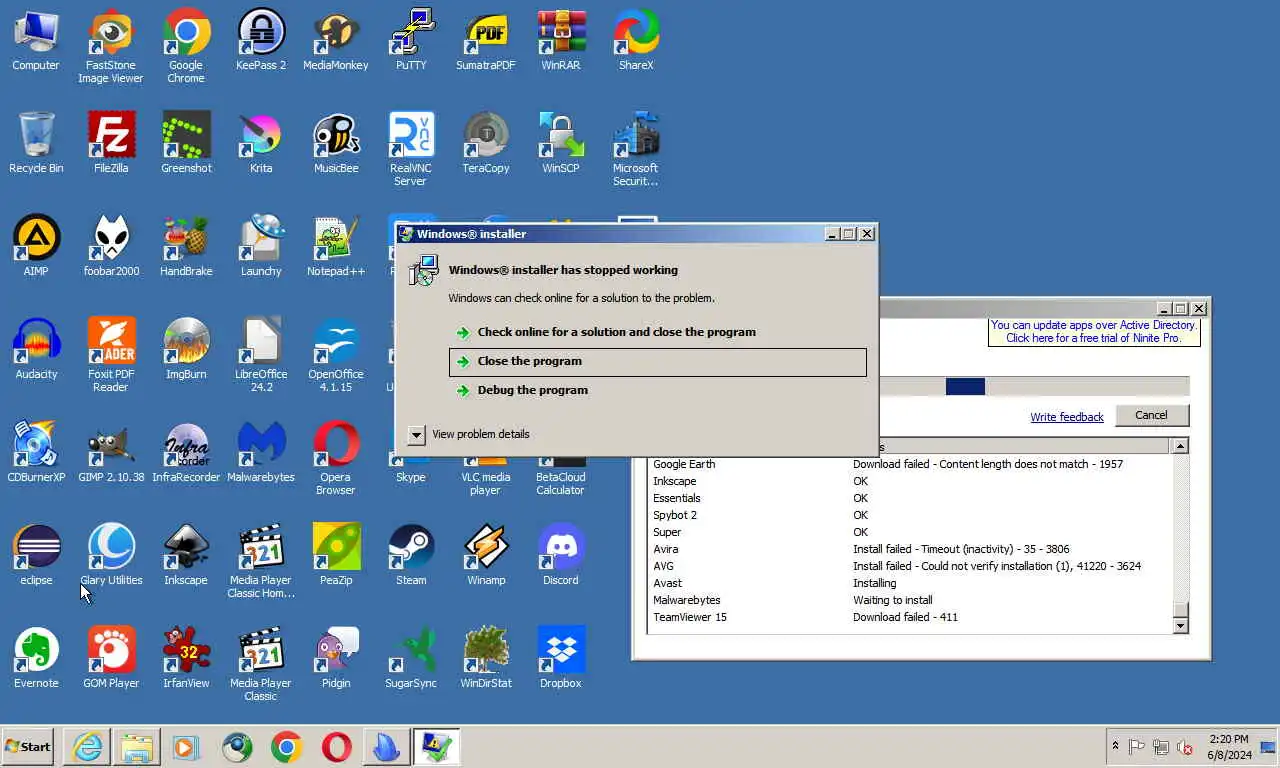The image size is (1280, 768).
Task: Select the AIMP desktop icon
Action: click(x=36, y=246)
